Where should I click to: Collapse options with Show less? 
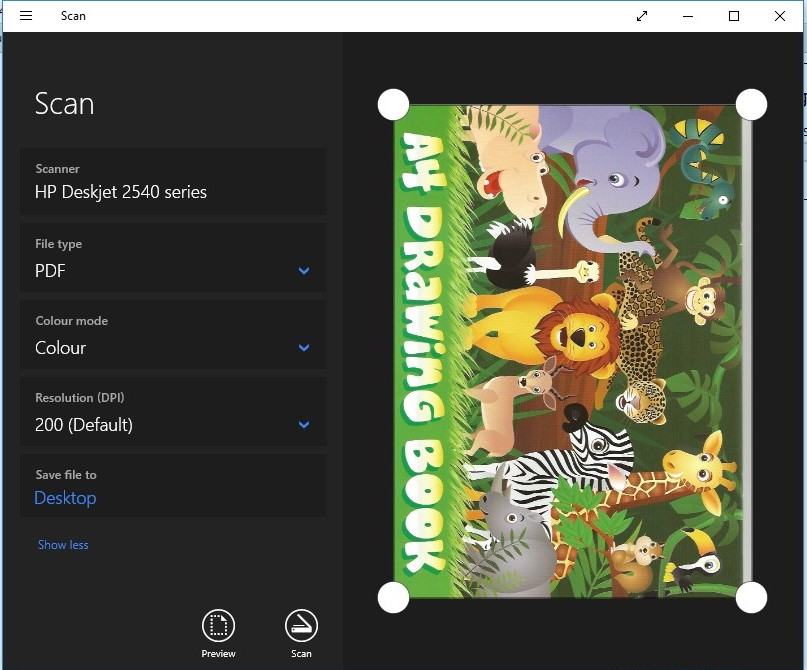63,545
